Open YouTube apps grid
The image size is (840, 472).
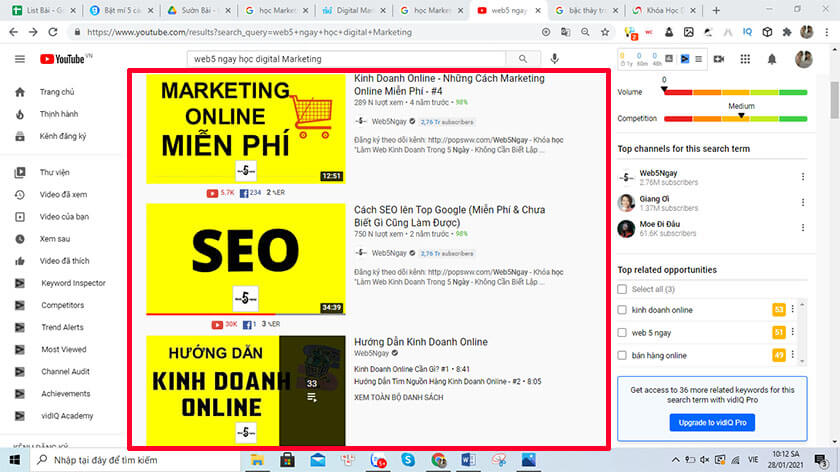tap(745, 59)
